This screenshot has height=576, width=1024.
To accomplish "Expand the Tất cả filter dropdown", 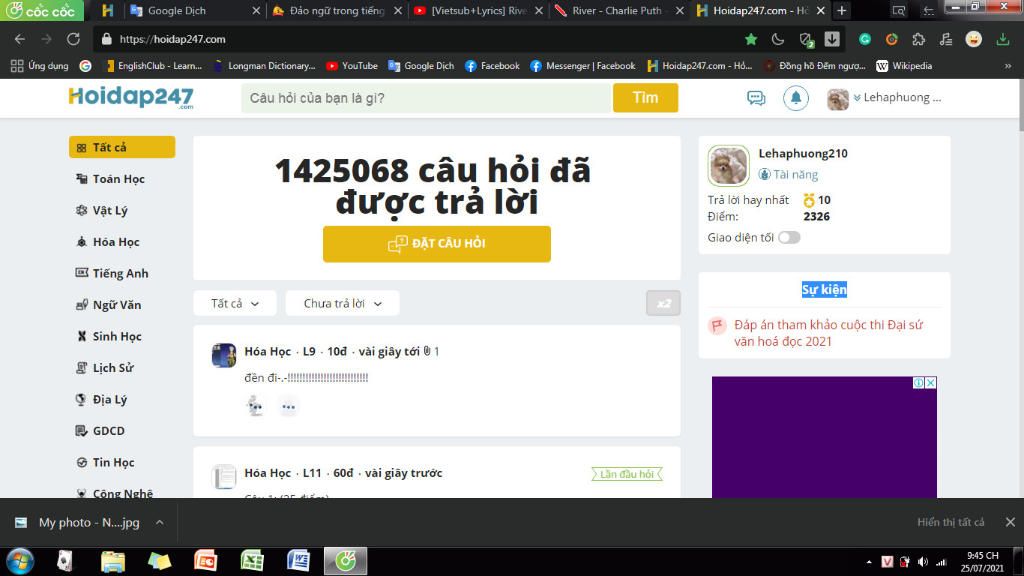I will click(x=234, y=303).
